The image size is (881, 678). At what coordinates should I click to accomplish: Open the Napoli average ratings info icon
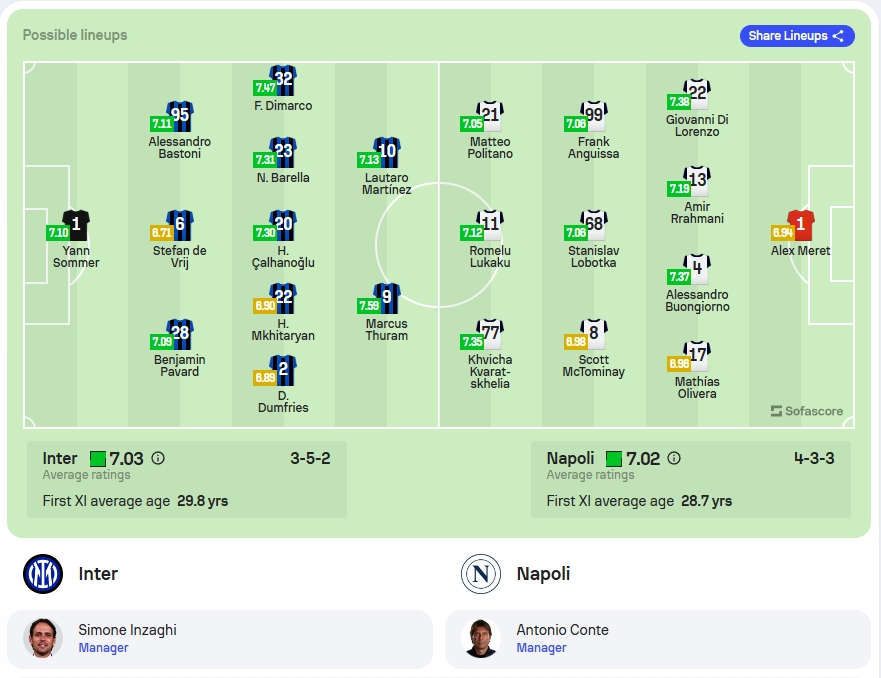coord(674,458)
